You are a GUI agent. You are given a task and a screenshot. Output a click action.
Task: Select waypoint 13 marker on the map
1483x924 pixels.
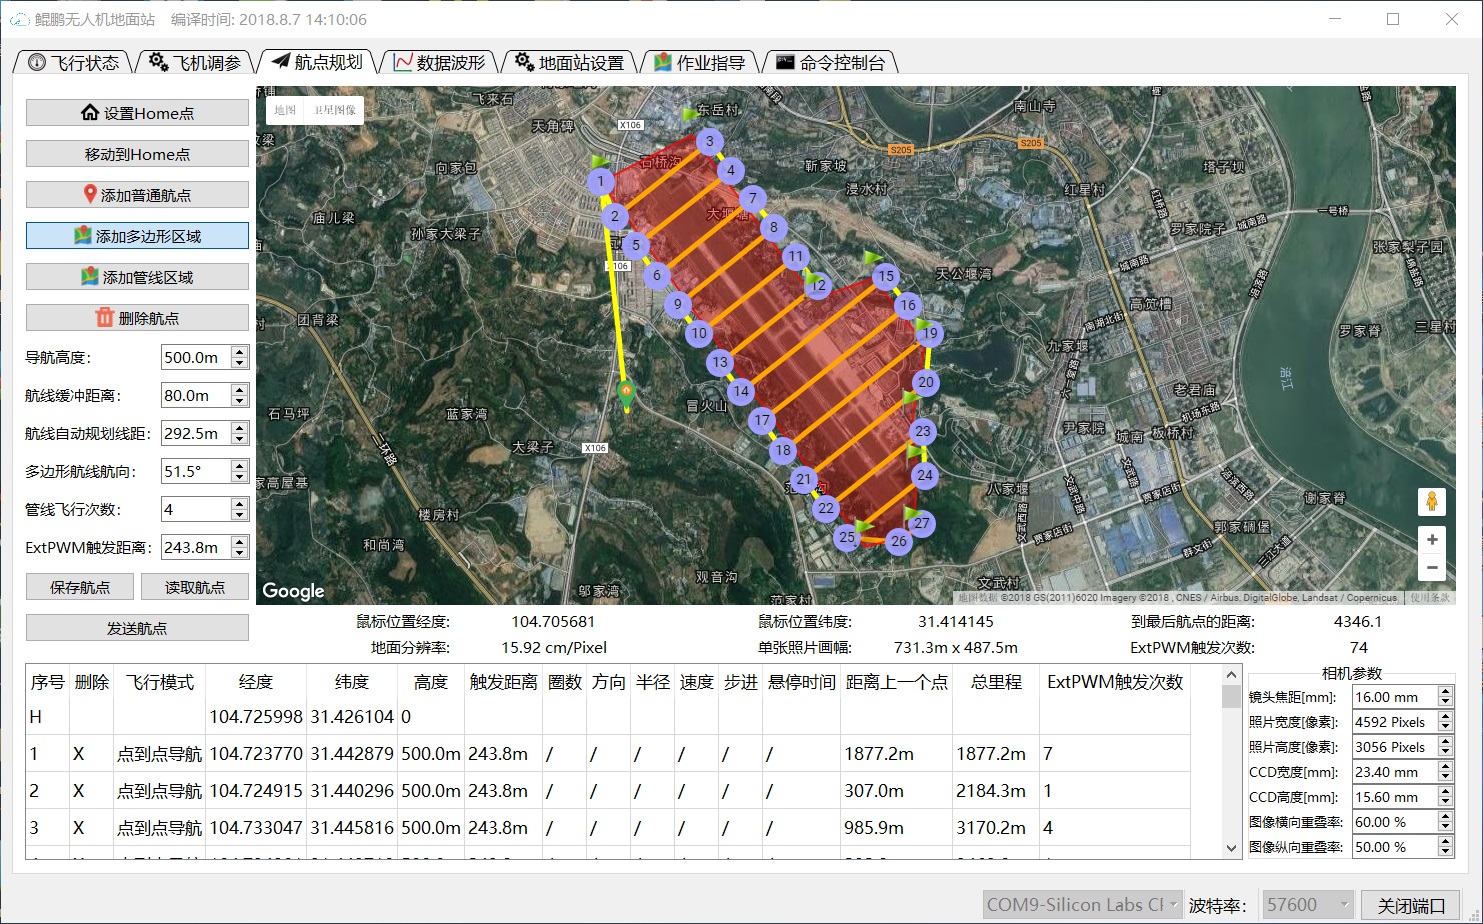[720, 362]
